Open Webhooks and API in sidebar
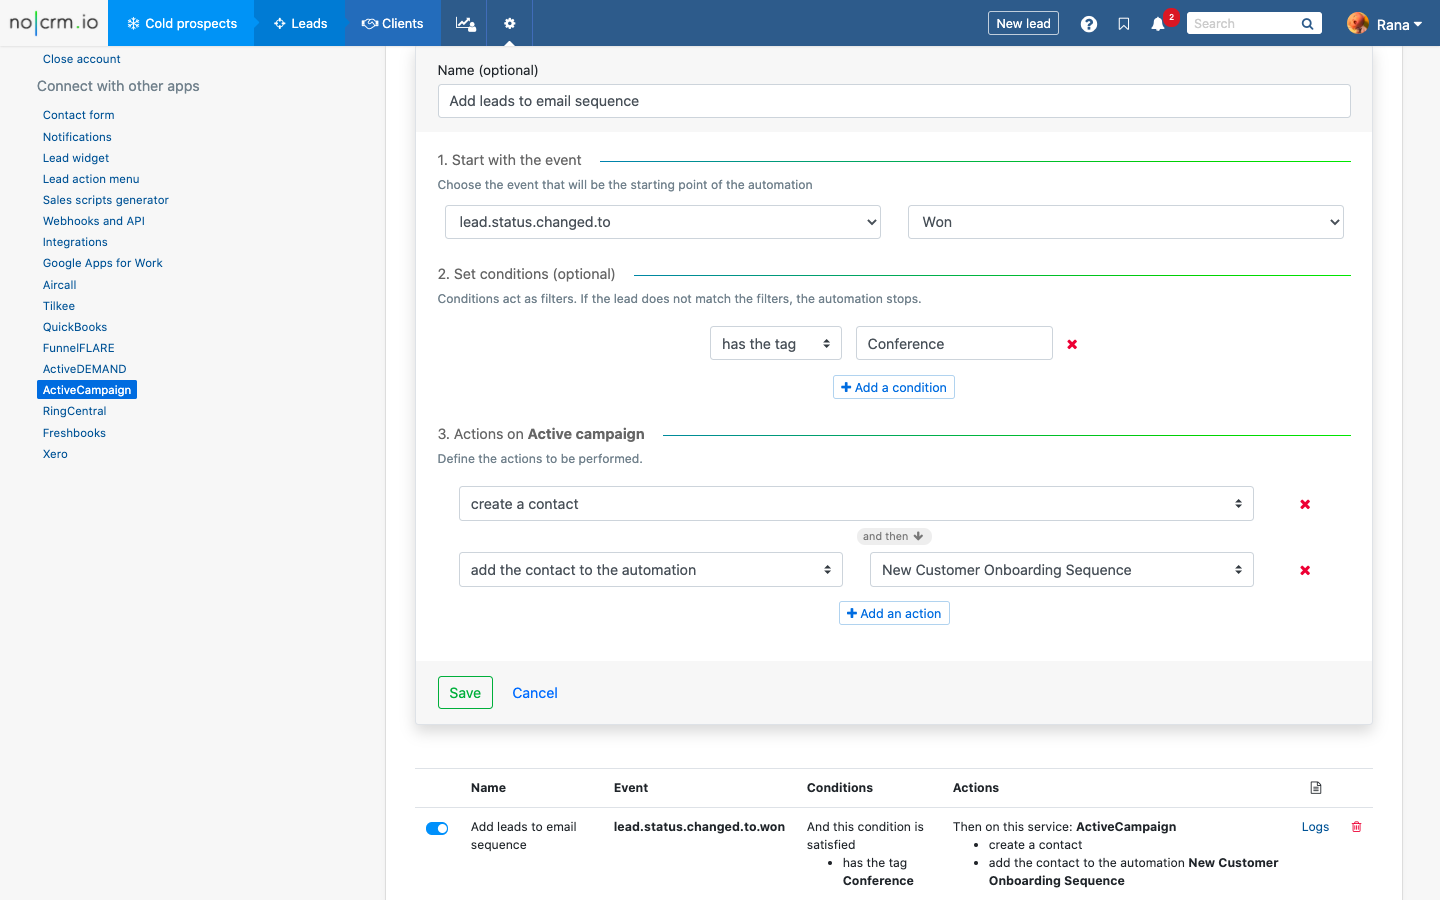Screen dimensions: 1440x900 click(94, 221)
